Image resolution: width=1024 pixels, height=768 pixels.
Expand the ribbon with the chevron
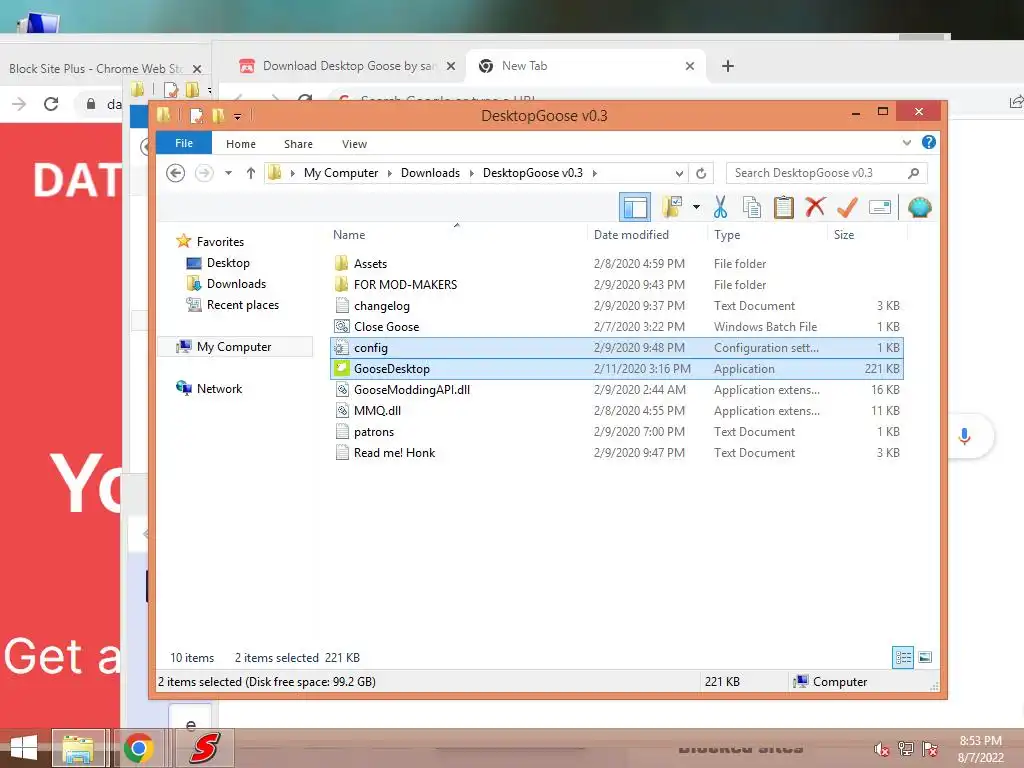click(906, 142)
